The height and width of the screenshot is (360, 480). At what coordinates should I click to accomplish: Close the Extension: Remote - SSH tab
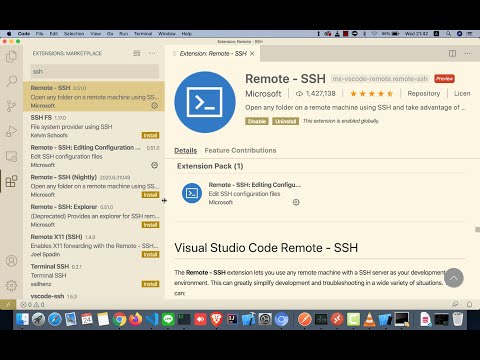[252, 53]
